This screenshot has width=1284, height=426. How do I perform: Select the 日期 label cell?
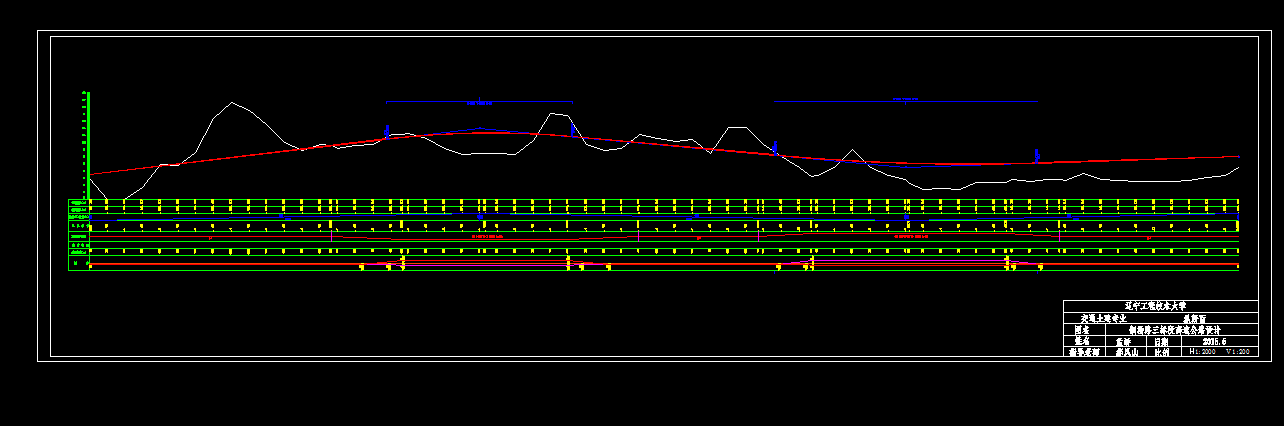1162,341
